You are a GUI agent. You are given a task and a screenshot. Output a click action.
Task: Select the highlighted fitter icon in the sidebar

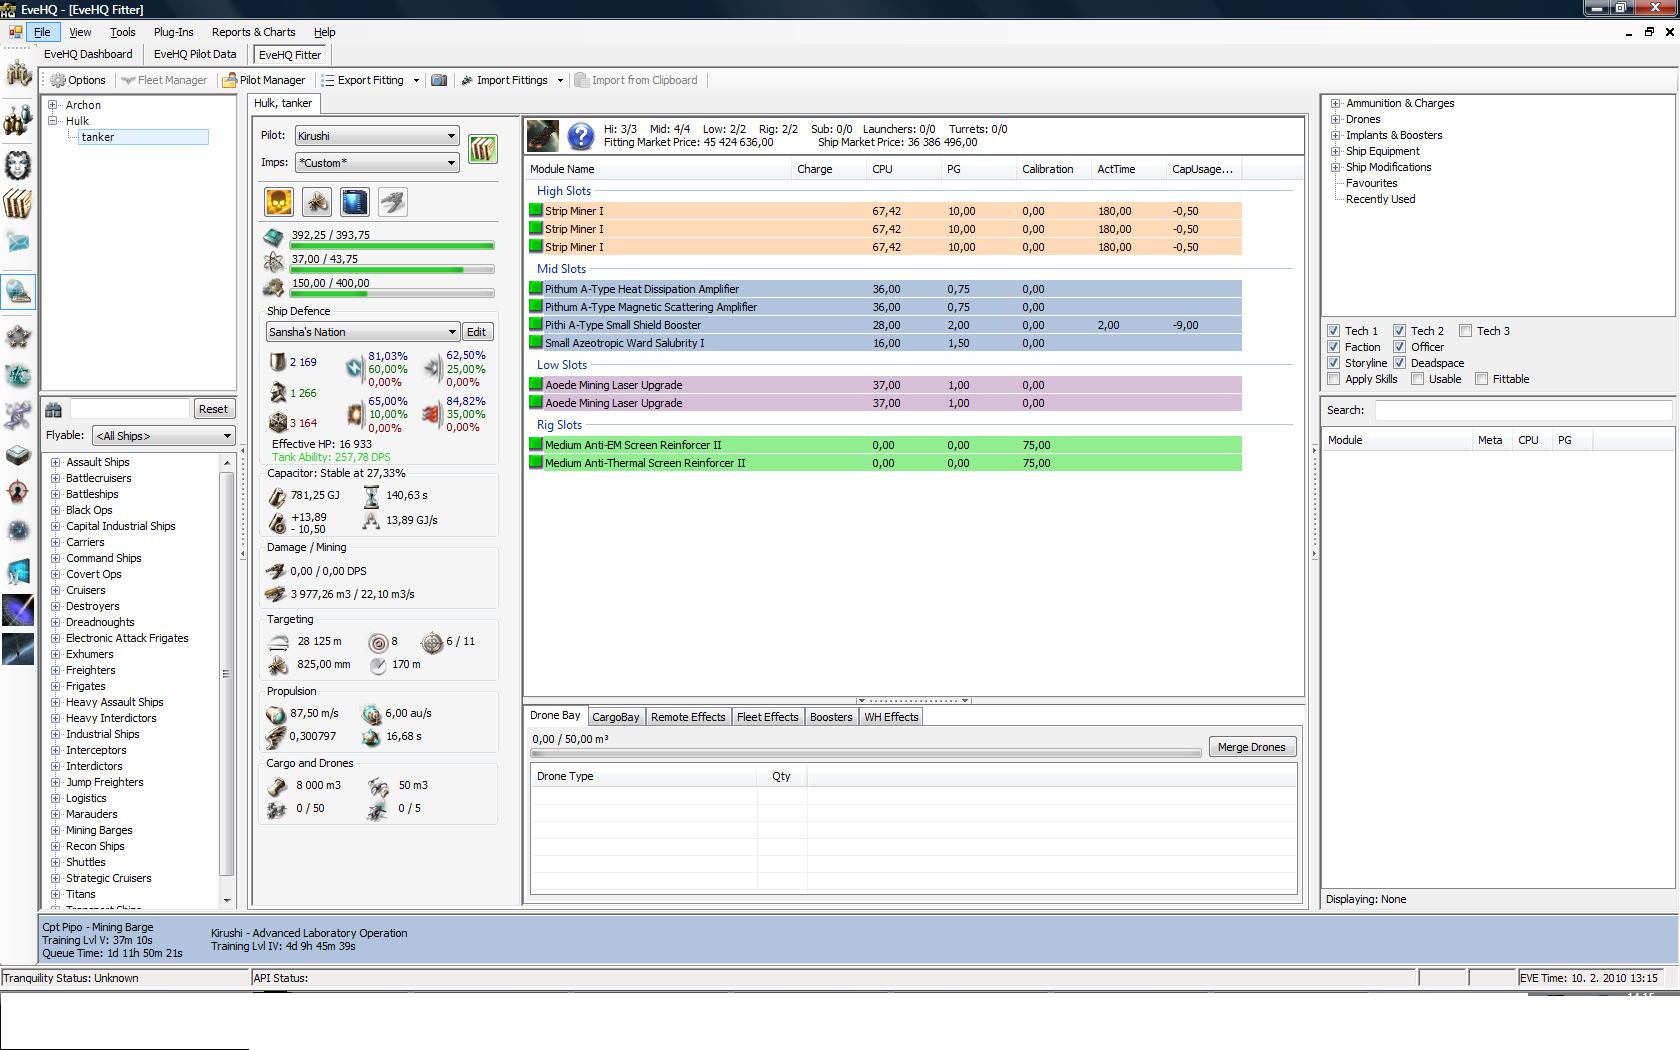coord(18,291)
